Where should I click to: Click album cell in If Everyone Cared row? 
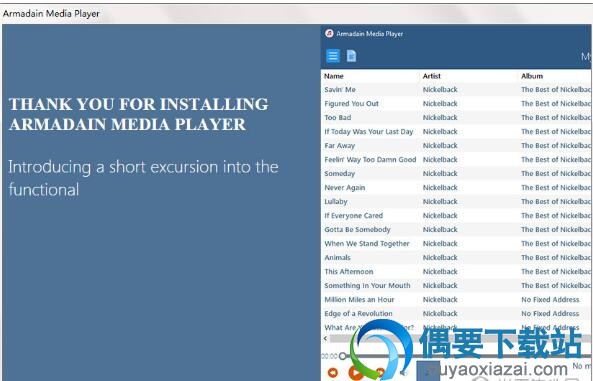click(x=556, y=216)
